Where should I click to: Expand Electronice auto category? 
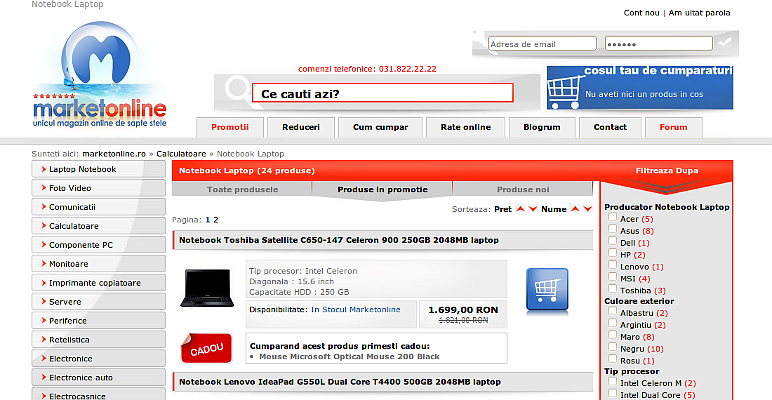click(x=98, y=378)
